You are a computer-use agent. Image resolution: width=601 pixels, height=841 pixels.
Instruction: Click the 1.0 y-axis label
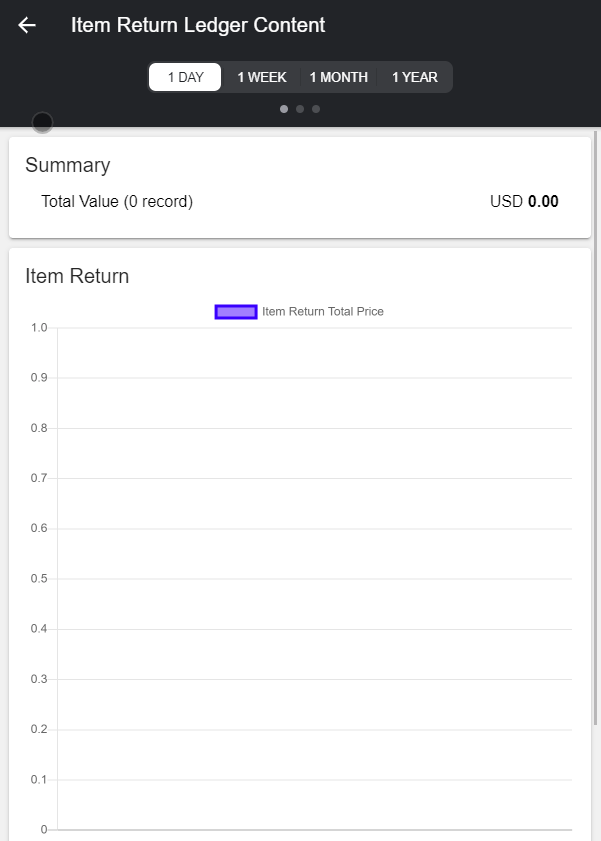(x=39, y=328)
